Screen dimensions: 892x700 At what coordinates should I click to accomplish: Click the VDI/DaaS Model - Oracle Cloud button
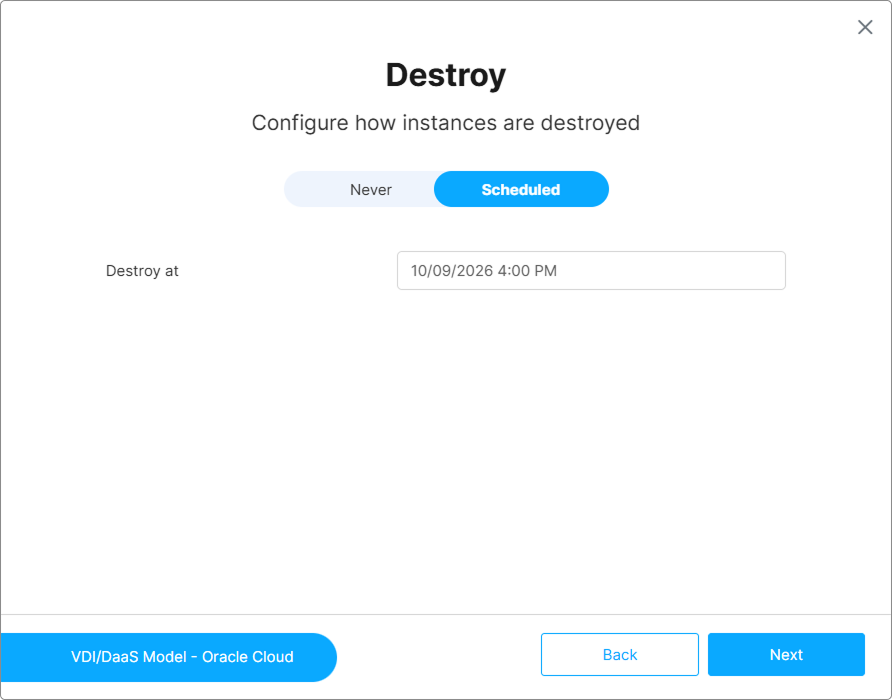coord(168,657)
